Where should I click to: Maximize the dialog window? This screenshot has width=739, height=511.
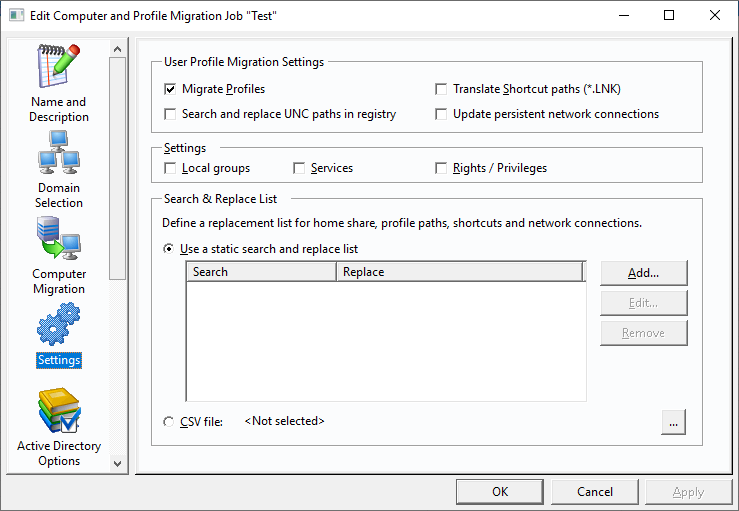point(669,15)
